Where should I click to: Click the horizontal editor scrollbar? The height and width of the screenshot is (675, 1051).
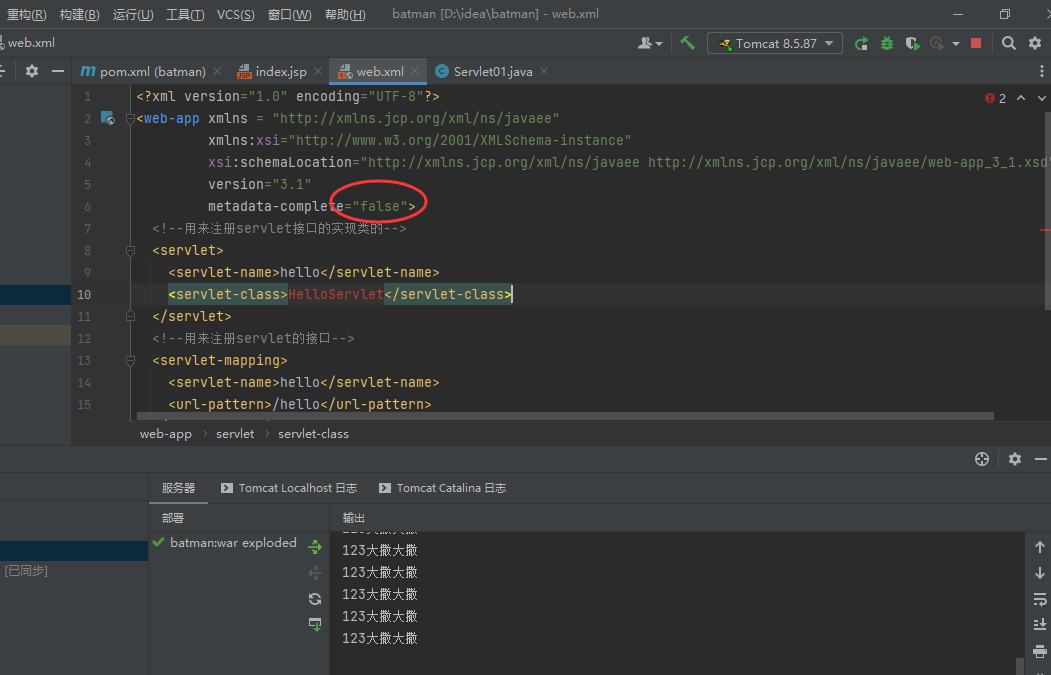coord(565,416)
